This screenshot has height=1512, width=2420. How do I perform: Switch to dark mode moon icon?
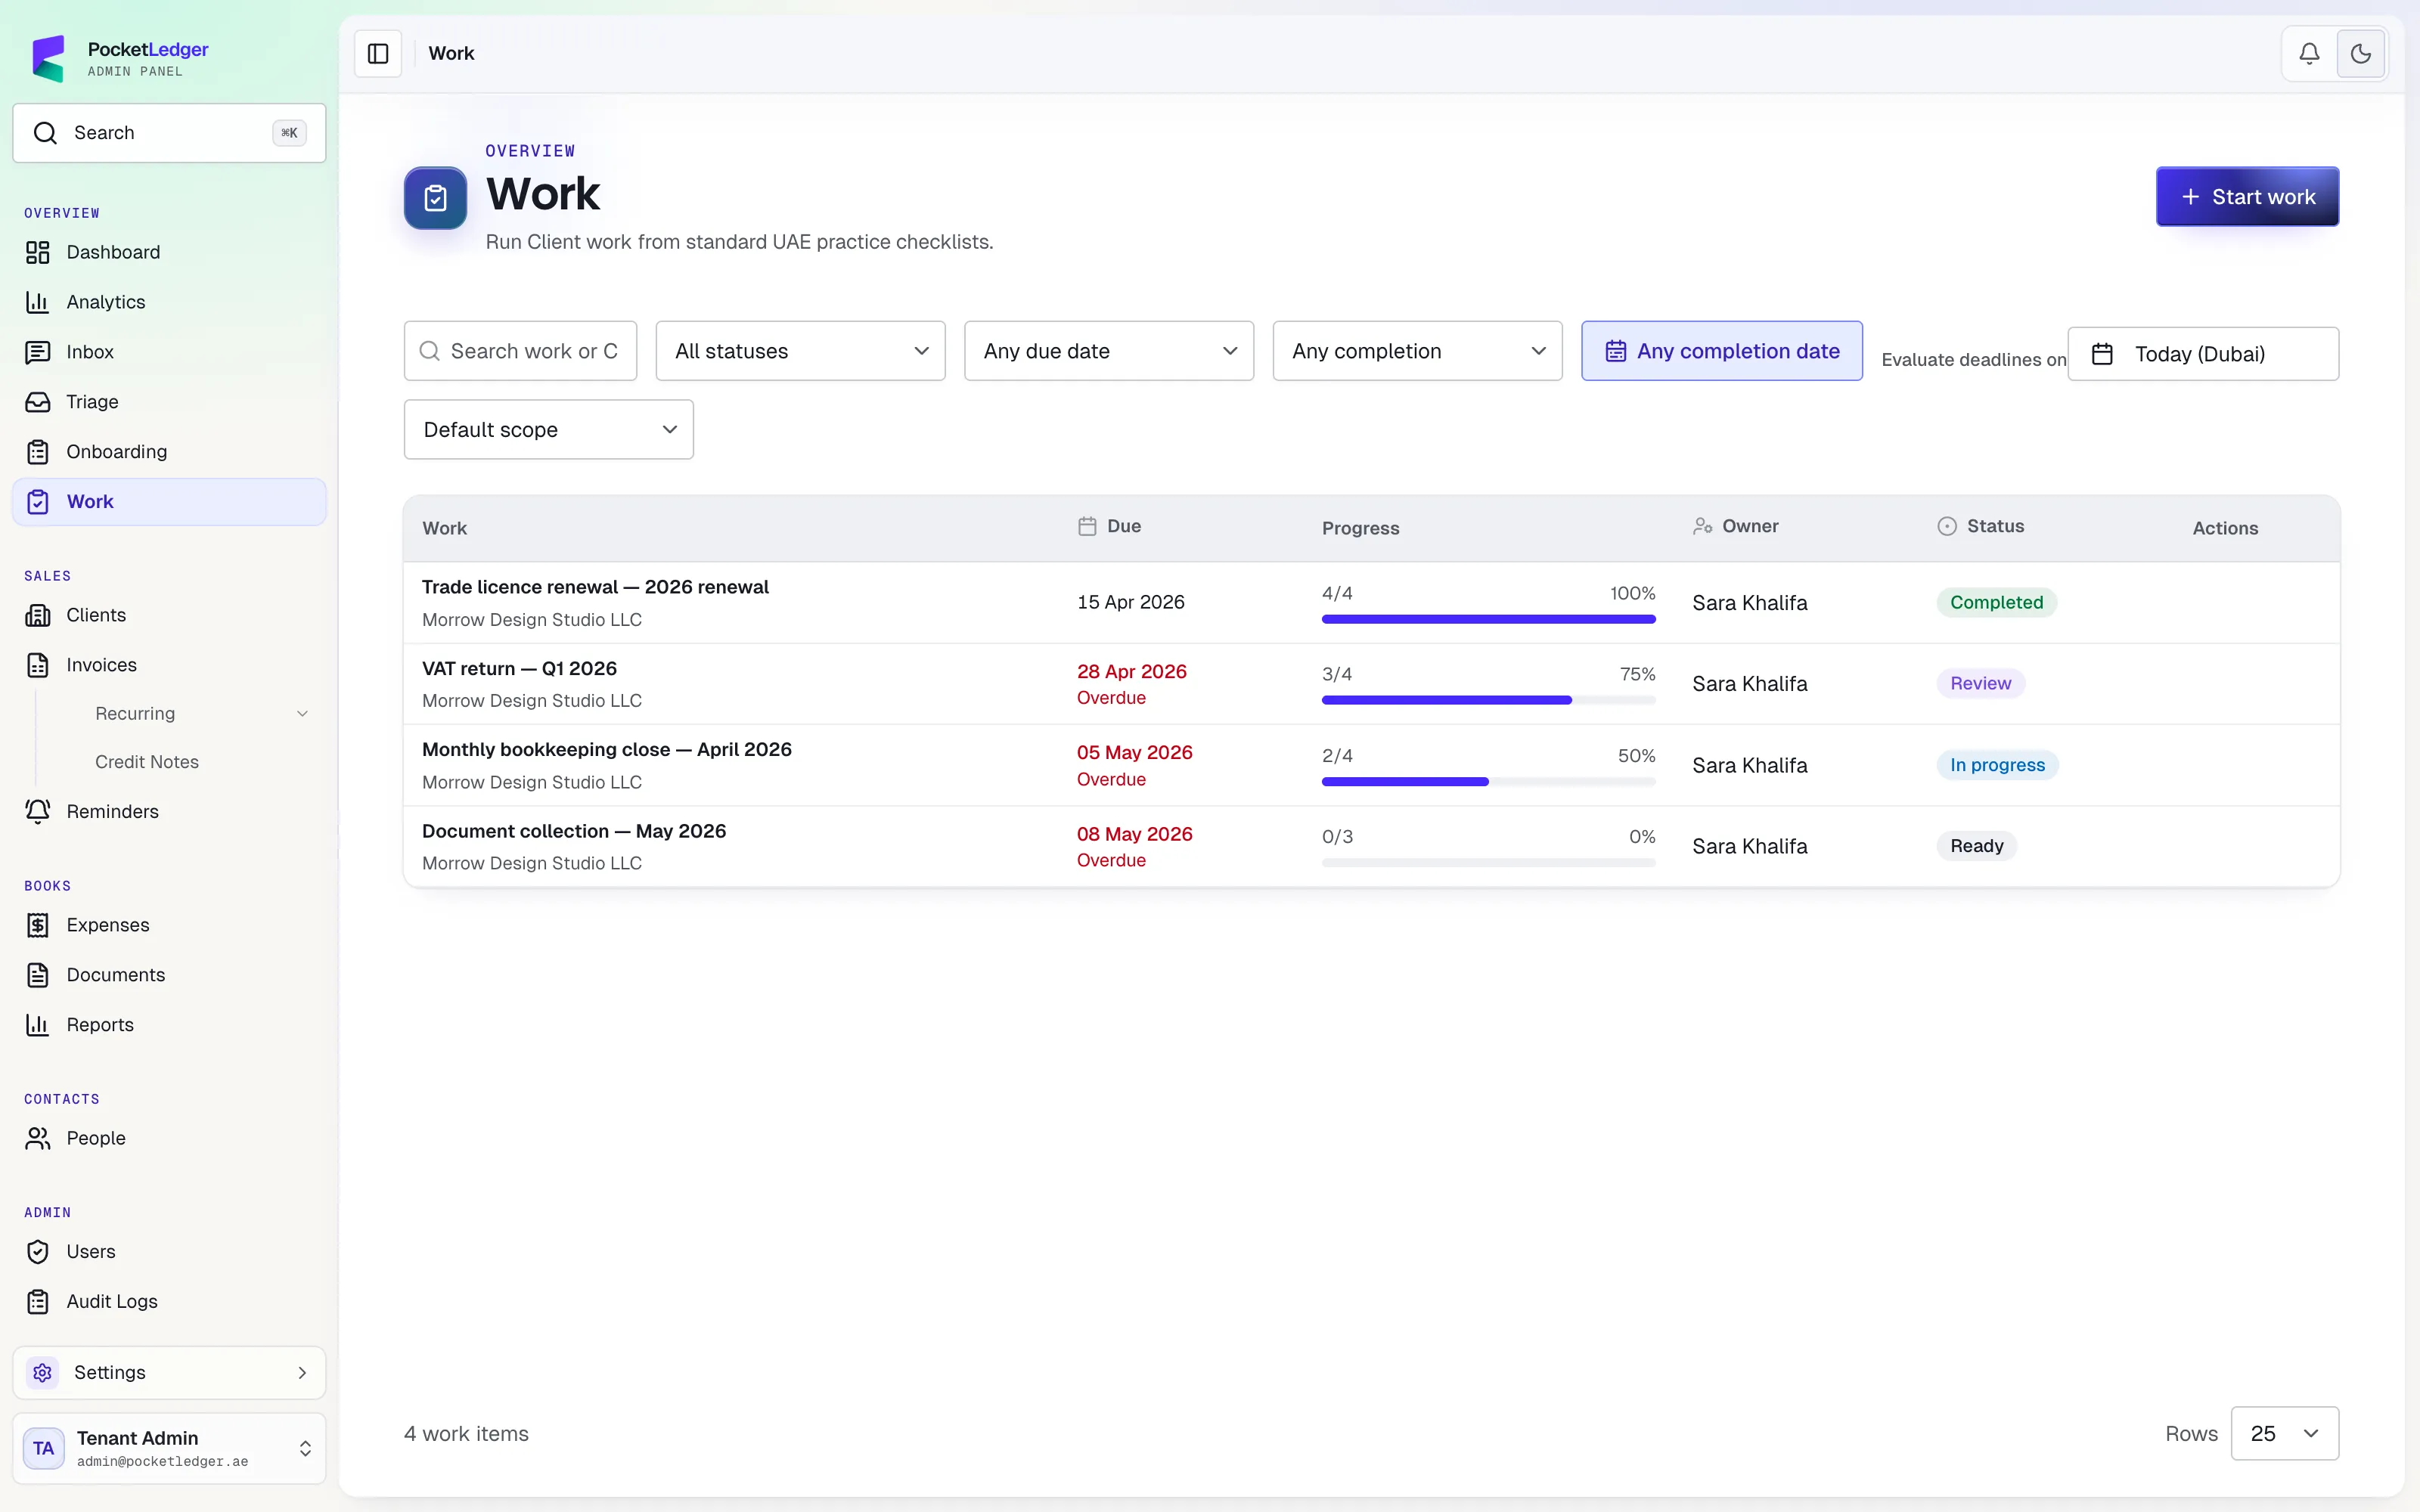2361,54
